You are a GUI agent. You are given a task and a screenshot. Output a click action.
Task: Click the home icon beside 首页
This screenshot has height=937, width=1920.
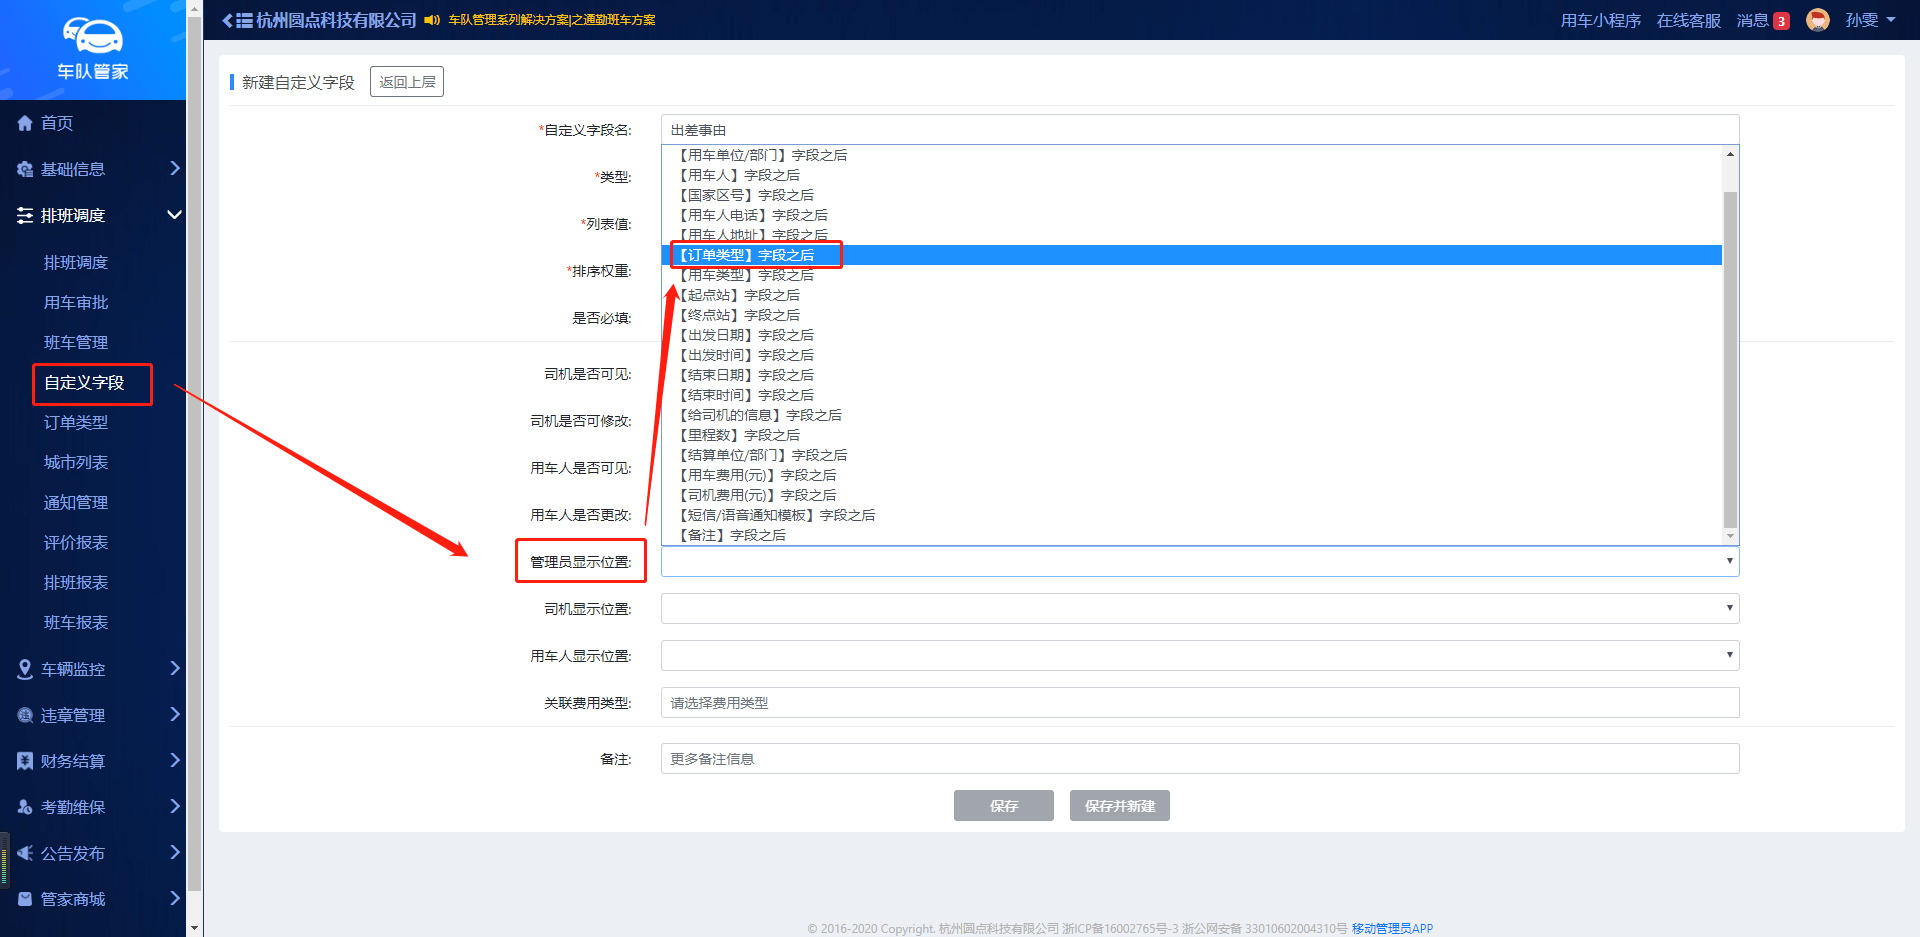(25, 123)
